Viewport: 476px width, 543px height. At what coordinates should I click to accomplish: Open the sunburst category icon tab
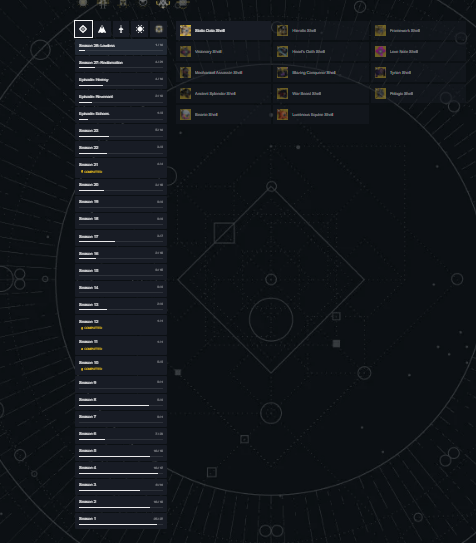(140, 29)
